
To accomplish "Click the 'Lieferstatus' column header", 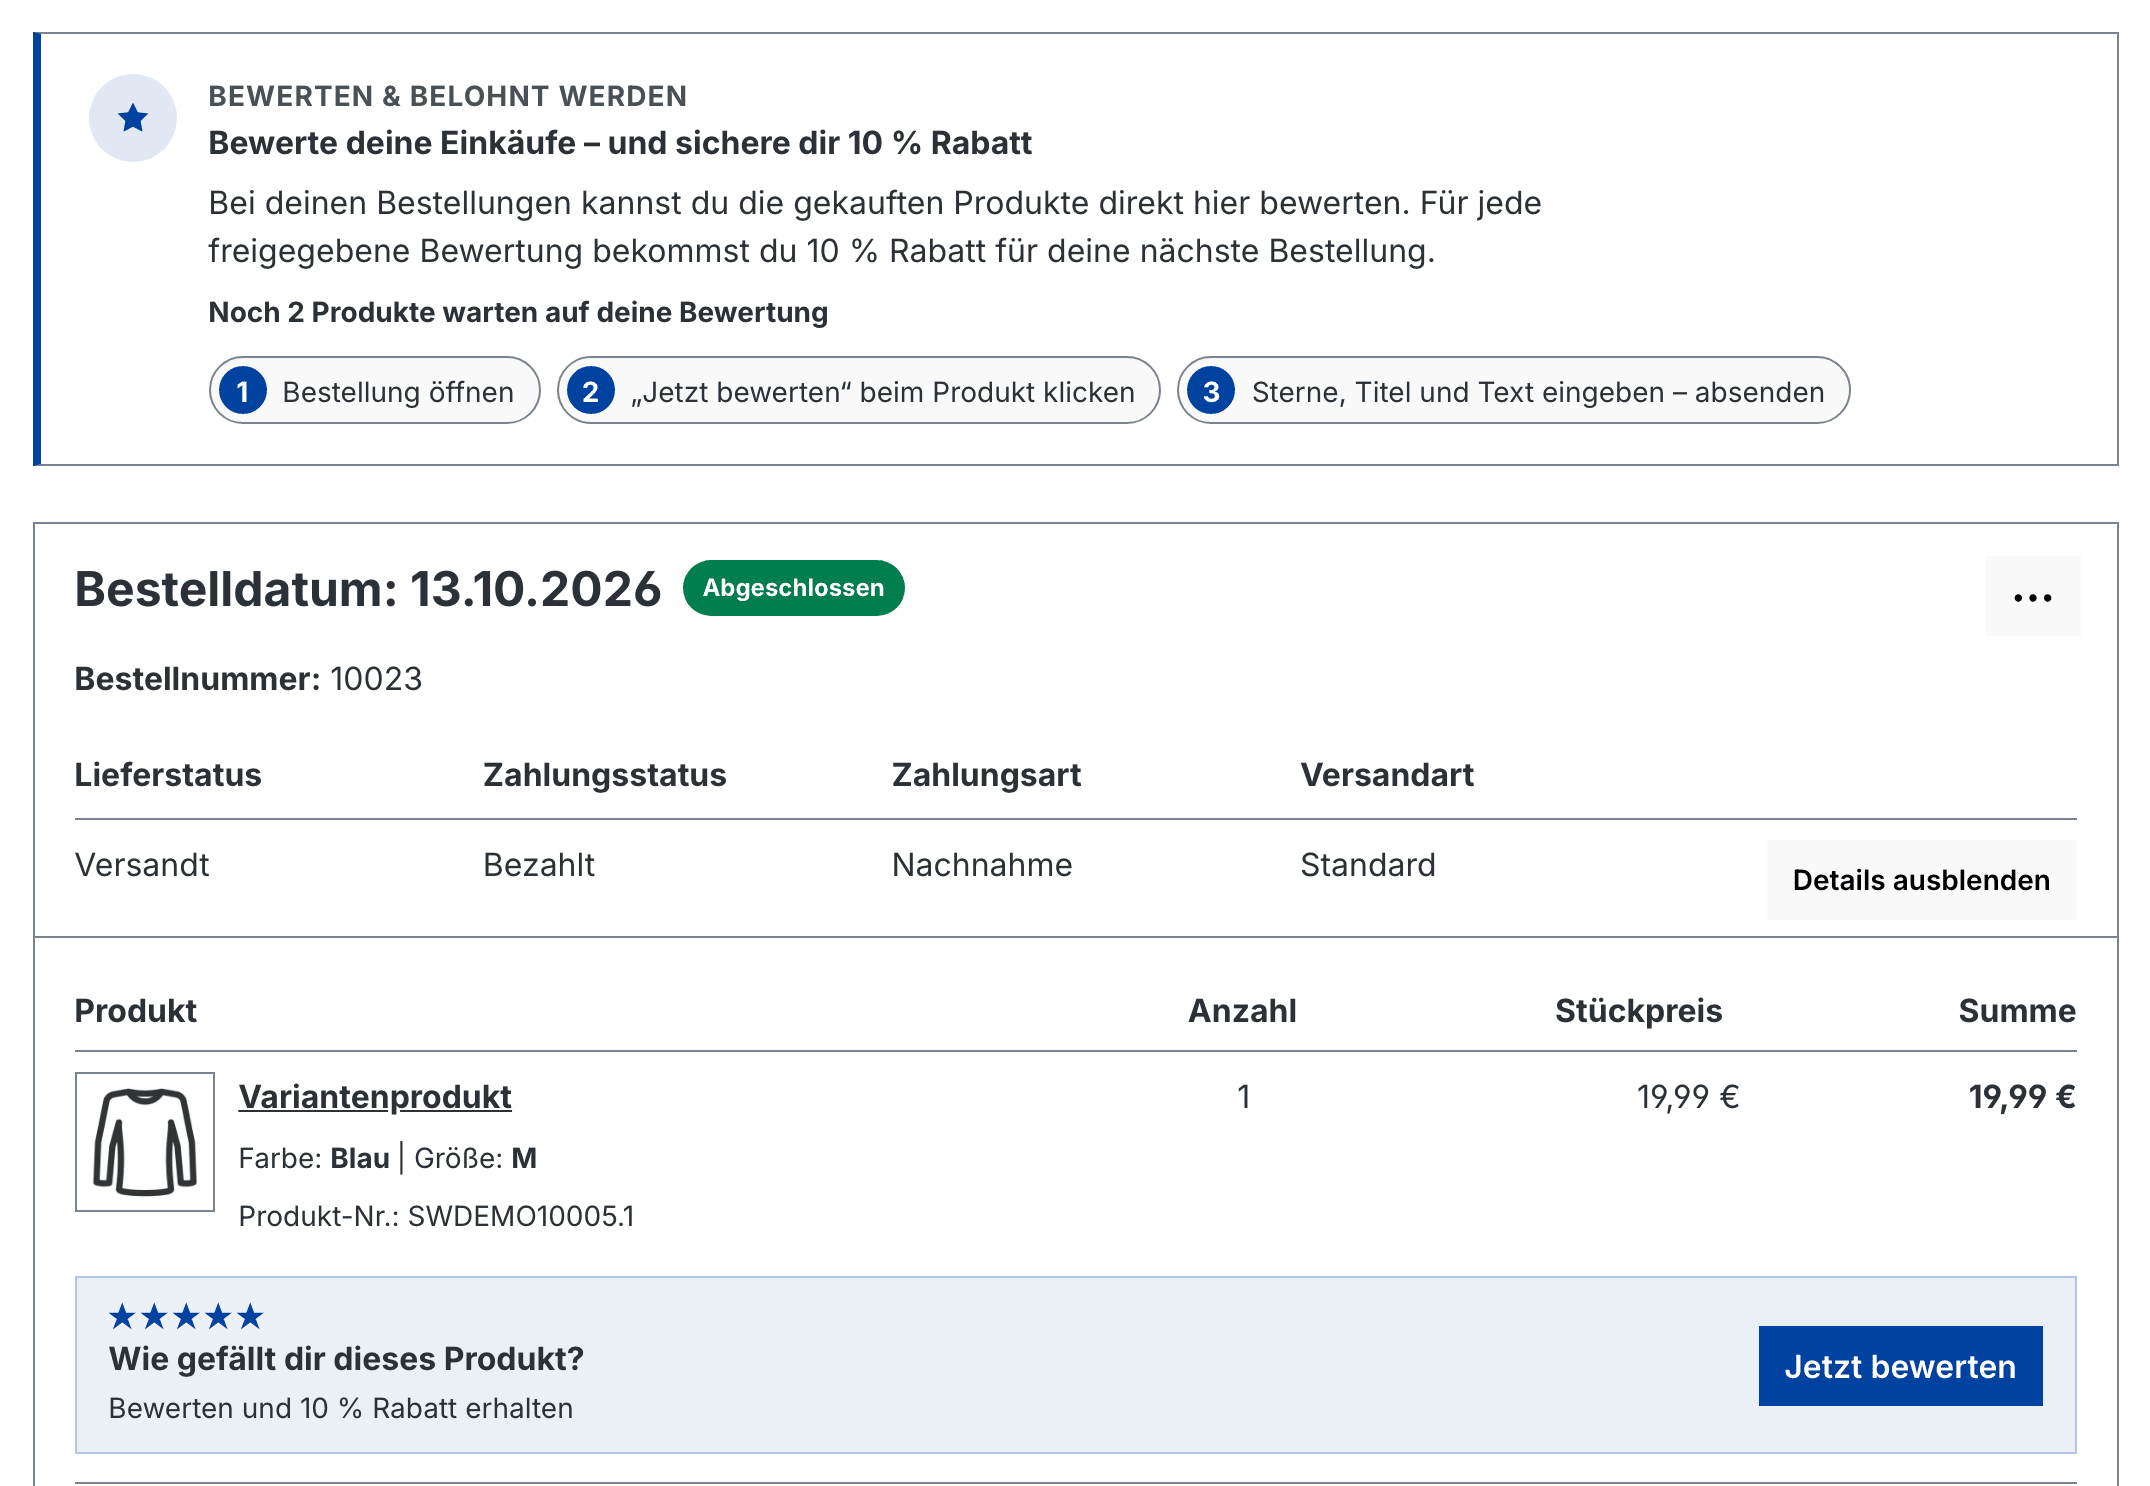I will pyautogui.click(x=168, y=775).
